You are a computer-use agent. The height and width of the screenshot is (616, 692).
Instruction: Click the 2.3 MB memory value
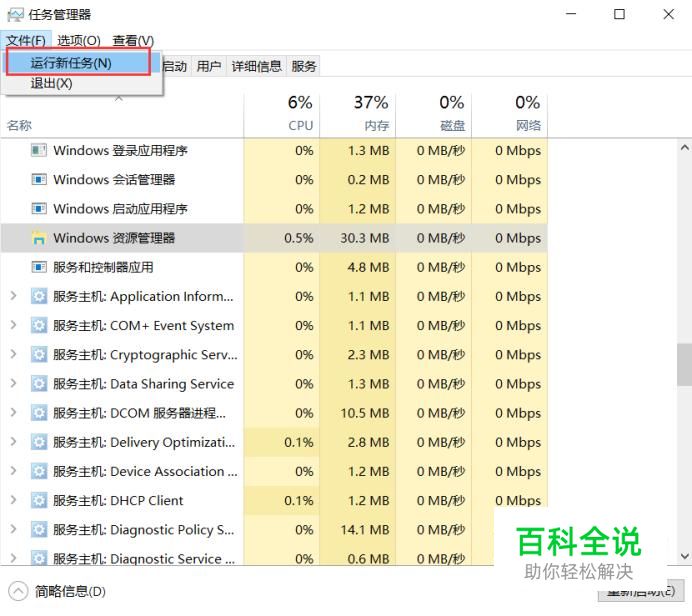pyautogui.click(x=368, y=354)
